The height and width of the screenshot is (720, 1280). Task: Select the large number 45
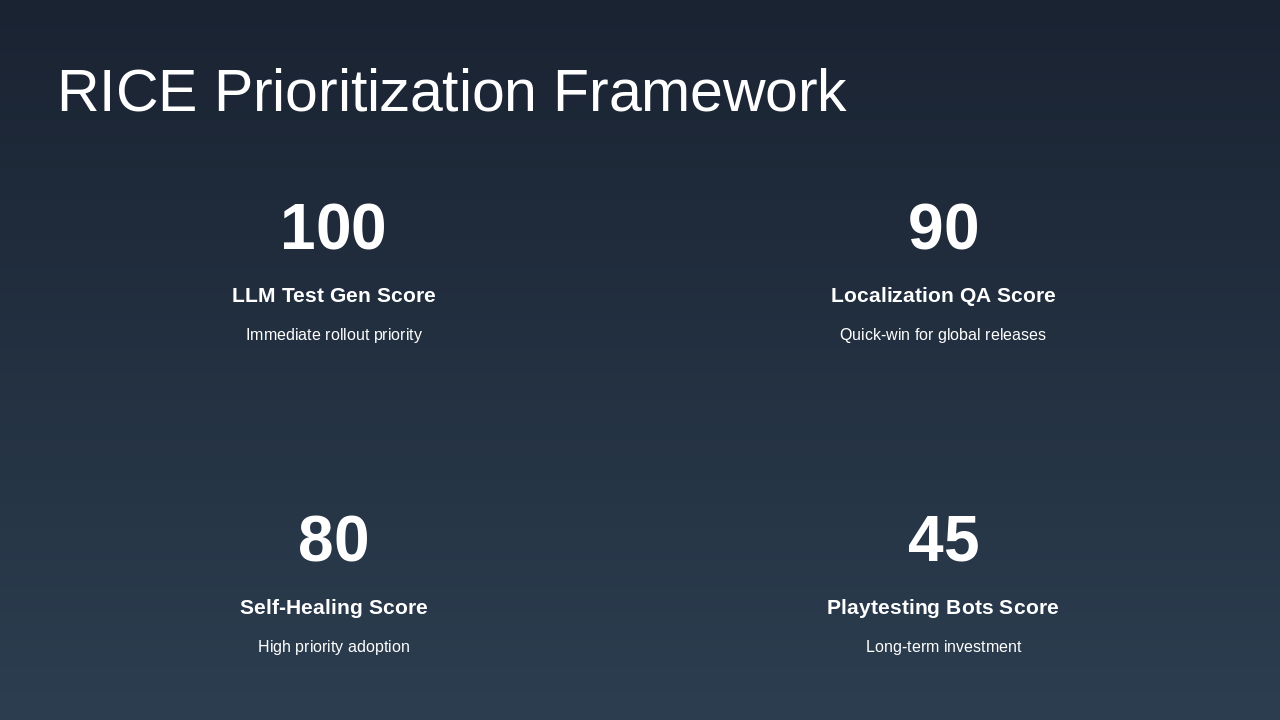(x=943, y=539)
